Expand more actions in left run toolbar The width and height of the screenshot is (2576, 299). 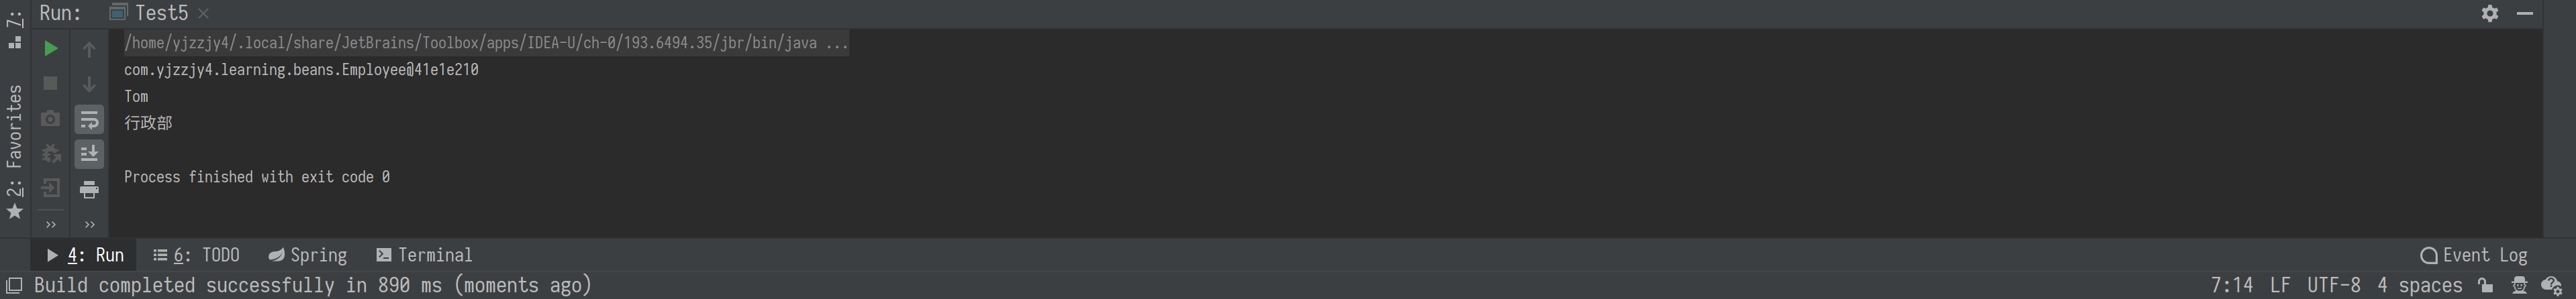coord(51,224)
